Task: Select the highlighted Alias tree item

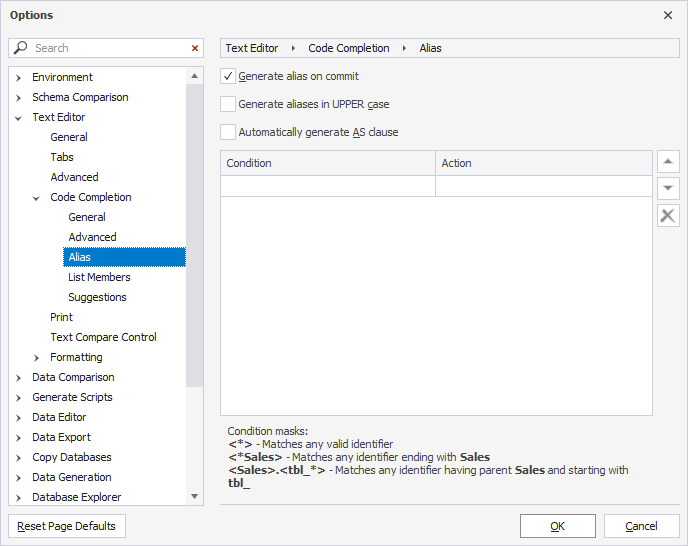Action: click(124, 257)
